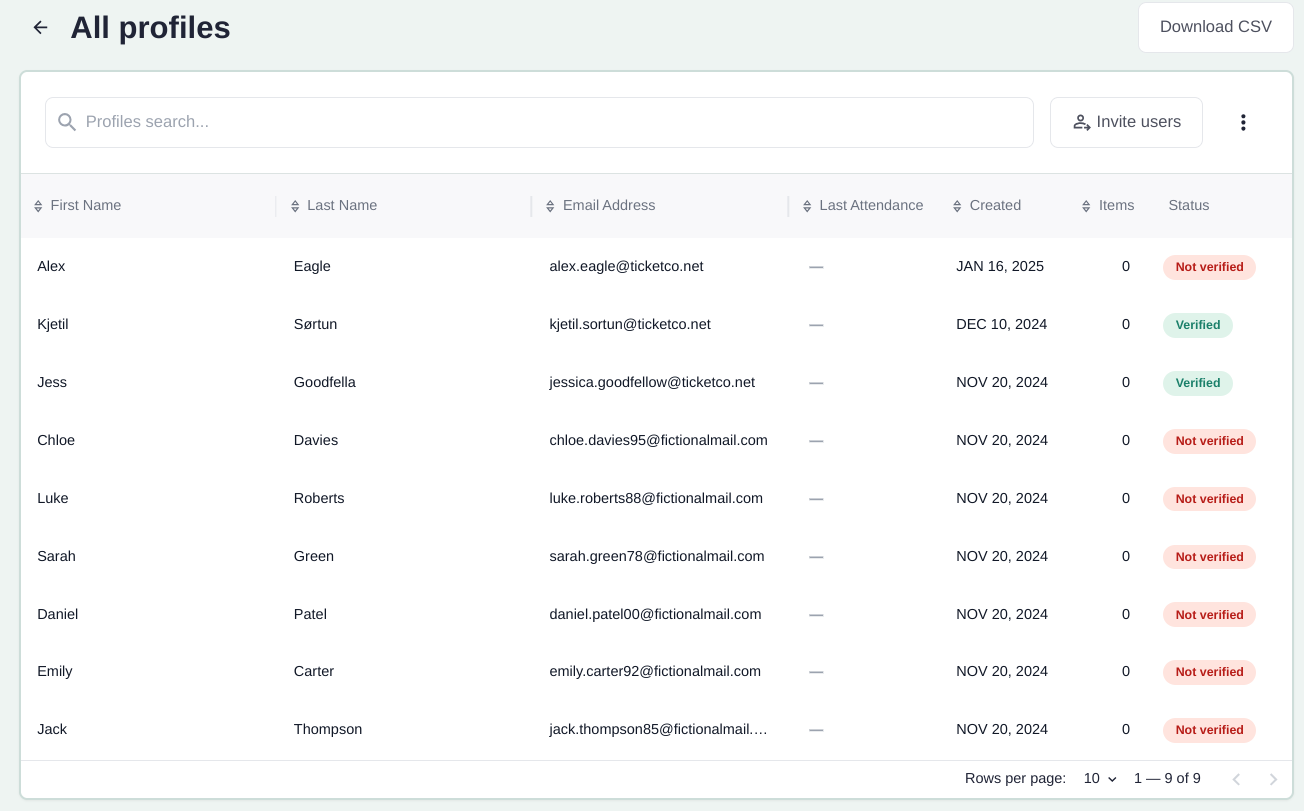This screenshot has height=811, width=1304.
Task: Sort the Items column
Action: click(1085, 205)
